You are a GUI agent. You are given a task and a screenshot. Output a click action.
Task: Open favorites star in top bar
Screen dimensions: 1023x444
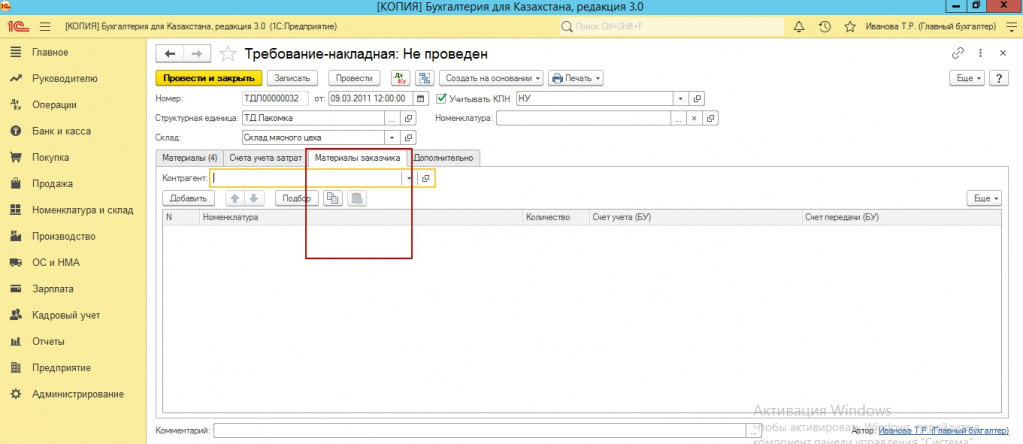(x=849, y=27)
